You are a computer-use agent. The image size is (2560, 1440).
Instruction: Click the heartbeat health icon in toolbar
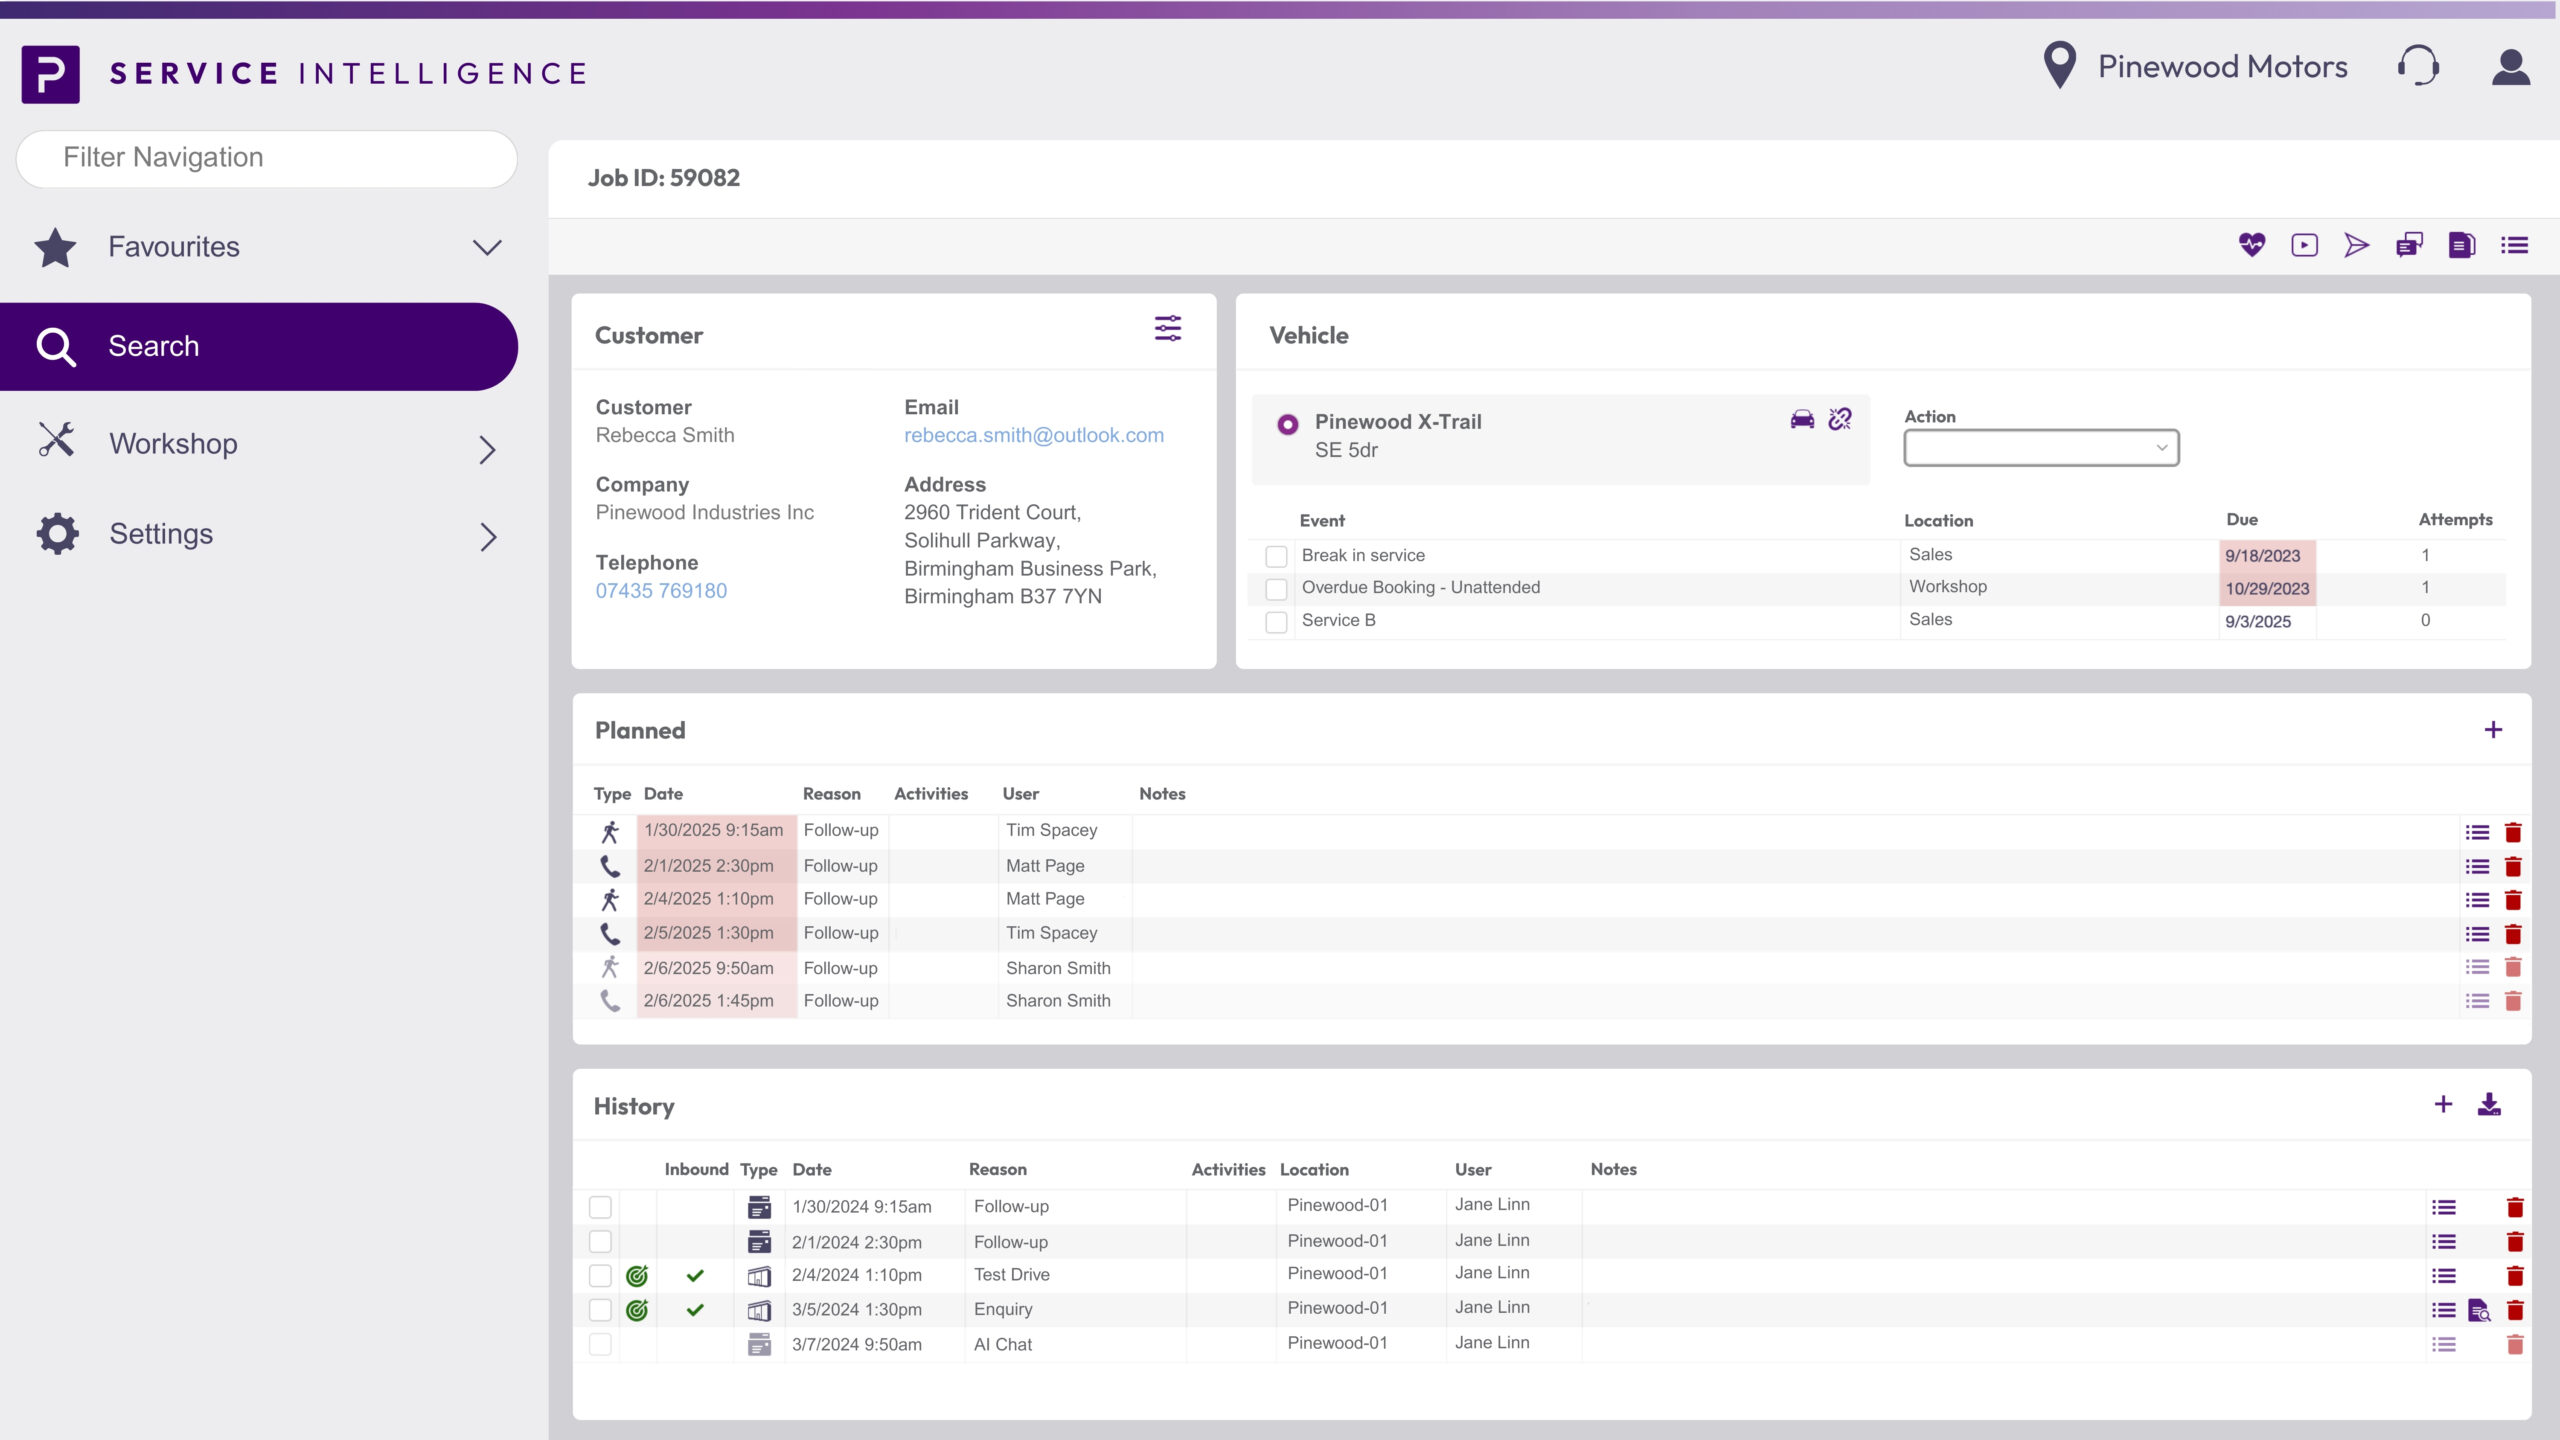2251,245
